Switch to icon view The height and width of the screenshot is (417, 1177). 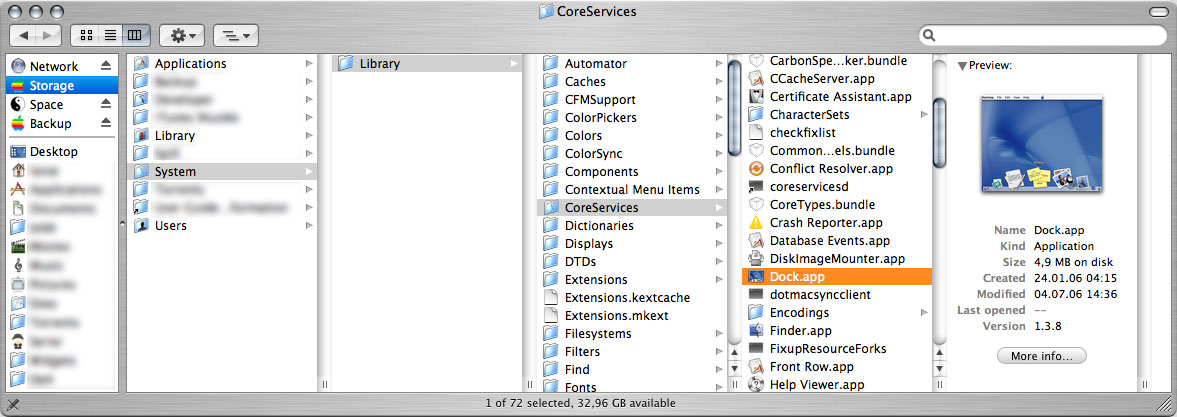tap(85, 35)
